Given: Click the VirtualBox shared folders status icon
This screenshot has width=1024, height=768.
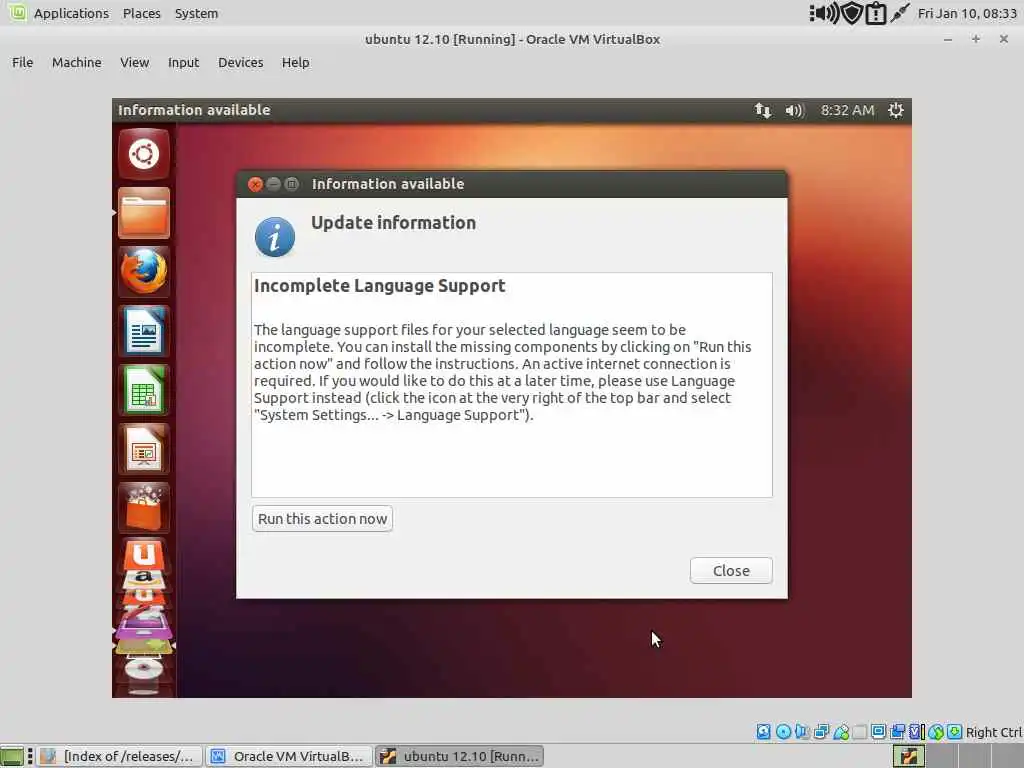Looking at the screenshot, I should pos(860,732).
